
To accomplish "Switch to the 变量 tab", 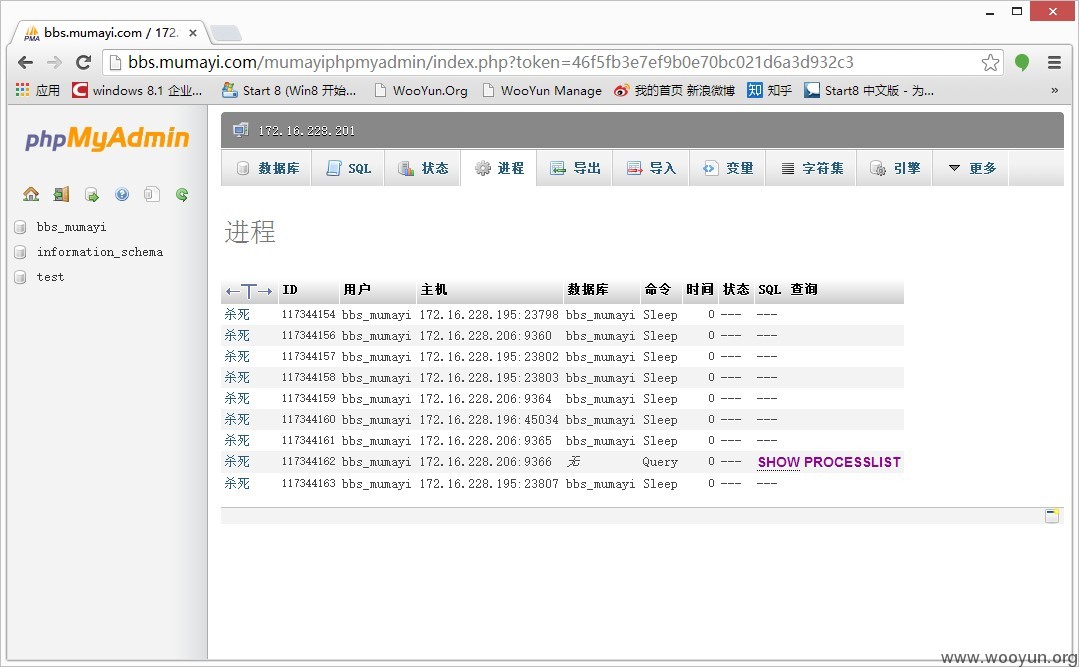I will pyautogui.click(x=727, y=168).
